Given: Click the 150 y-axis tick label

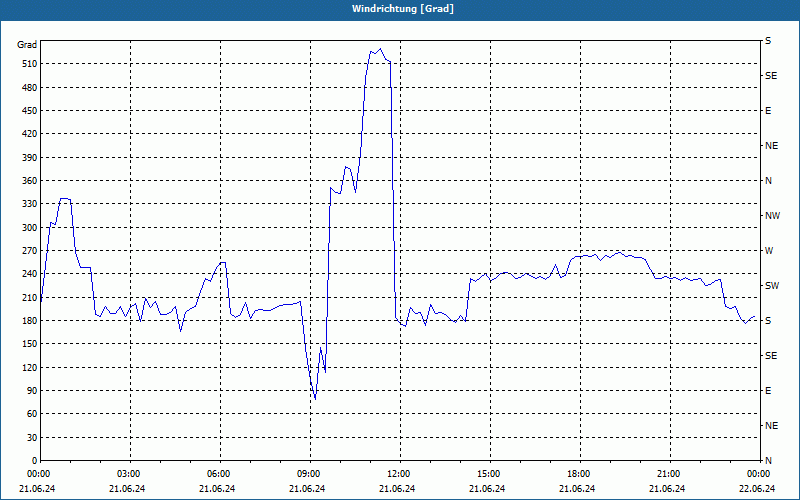Looking at the screenshot, I should pos(29,343).
